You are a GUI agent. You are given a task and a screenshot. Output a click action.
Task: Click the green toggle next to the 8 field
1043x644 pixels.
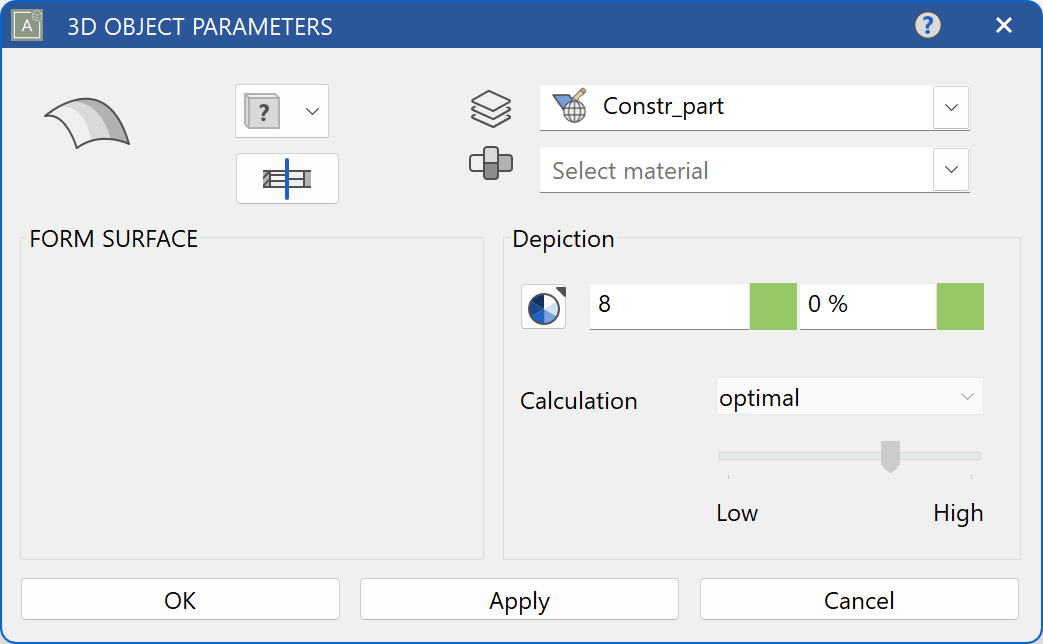pyautogui.click(x=772, y=306)
